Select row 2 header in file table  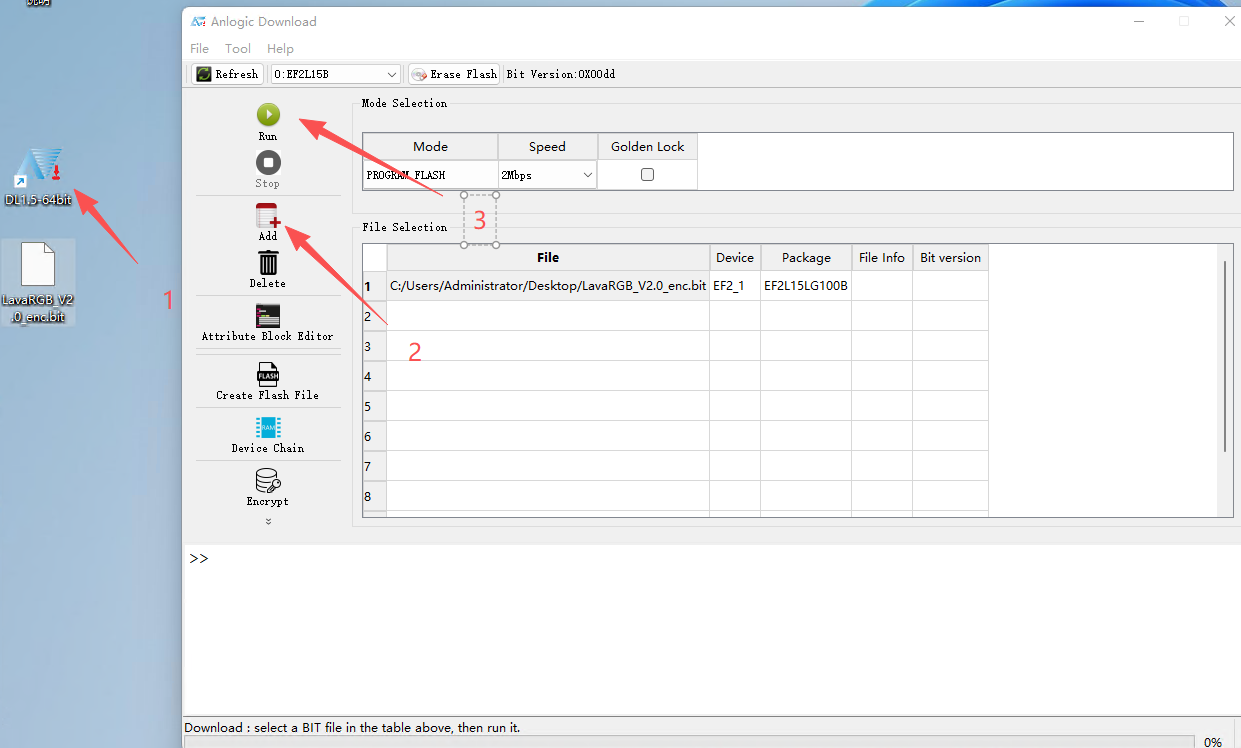pos(374,316)
